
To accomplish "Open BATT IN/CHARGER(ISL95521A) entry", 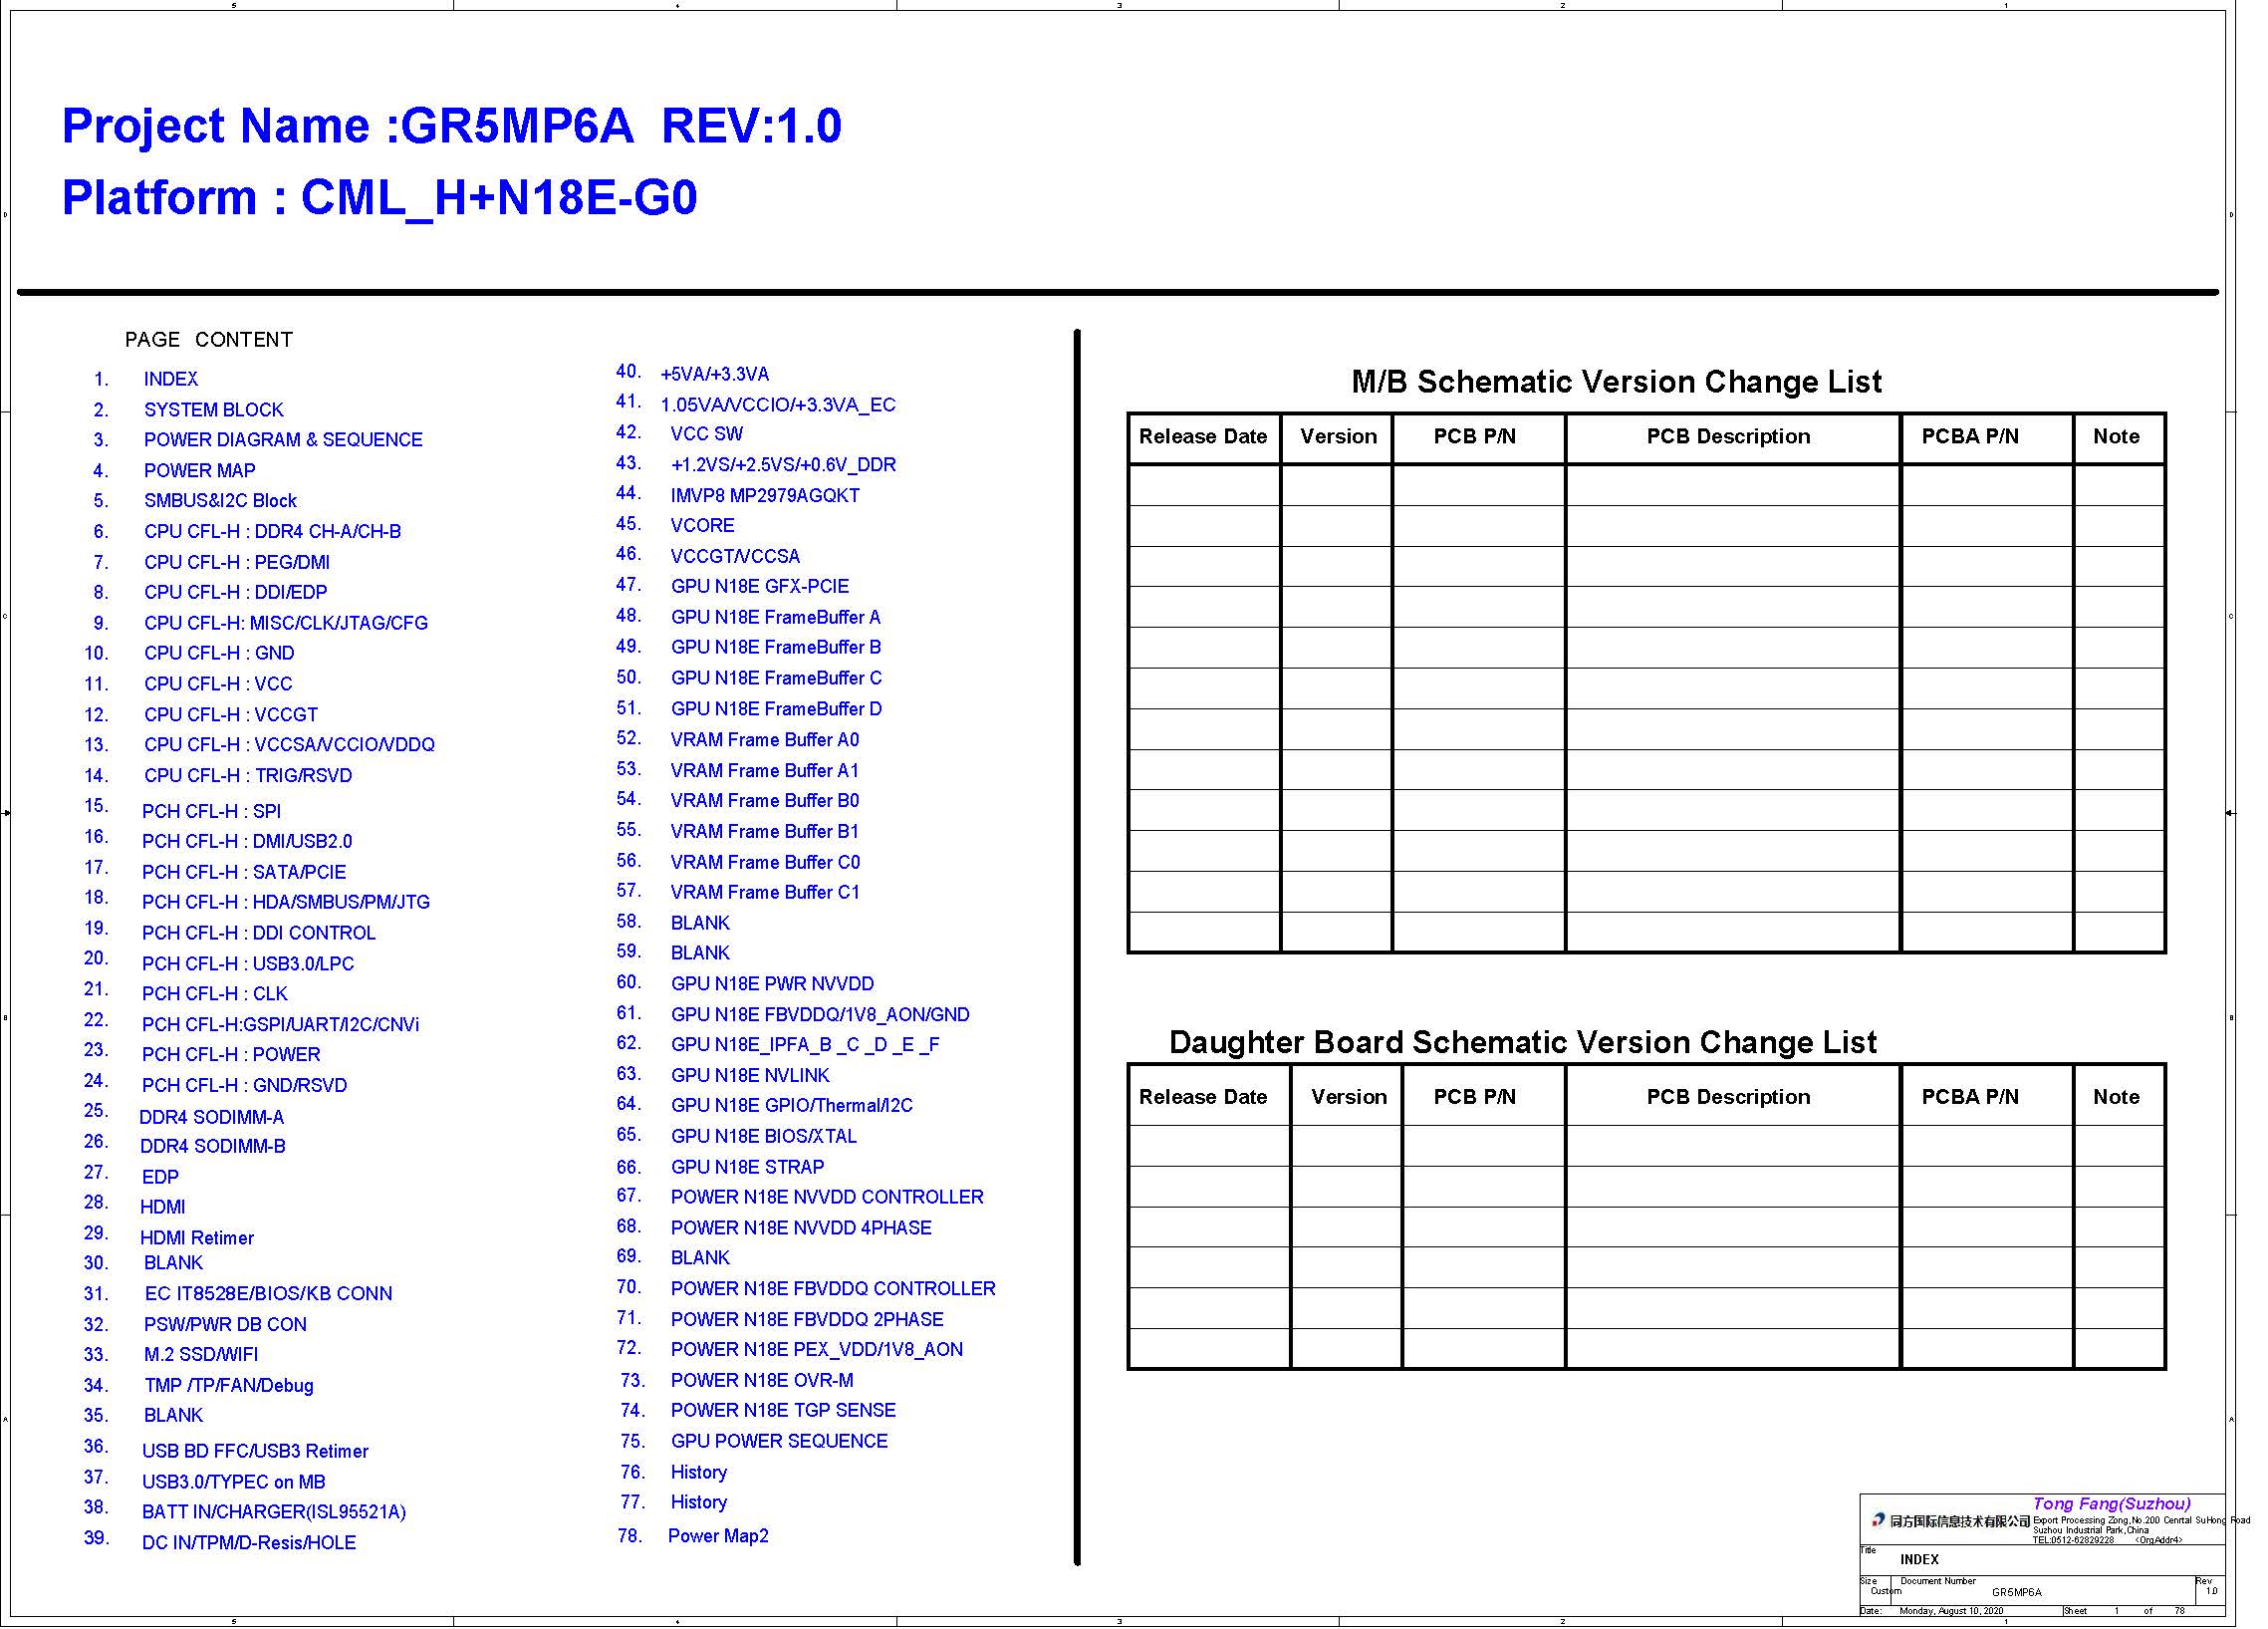I will [x=274, y=1514].
